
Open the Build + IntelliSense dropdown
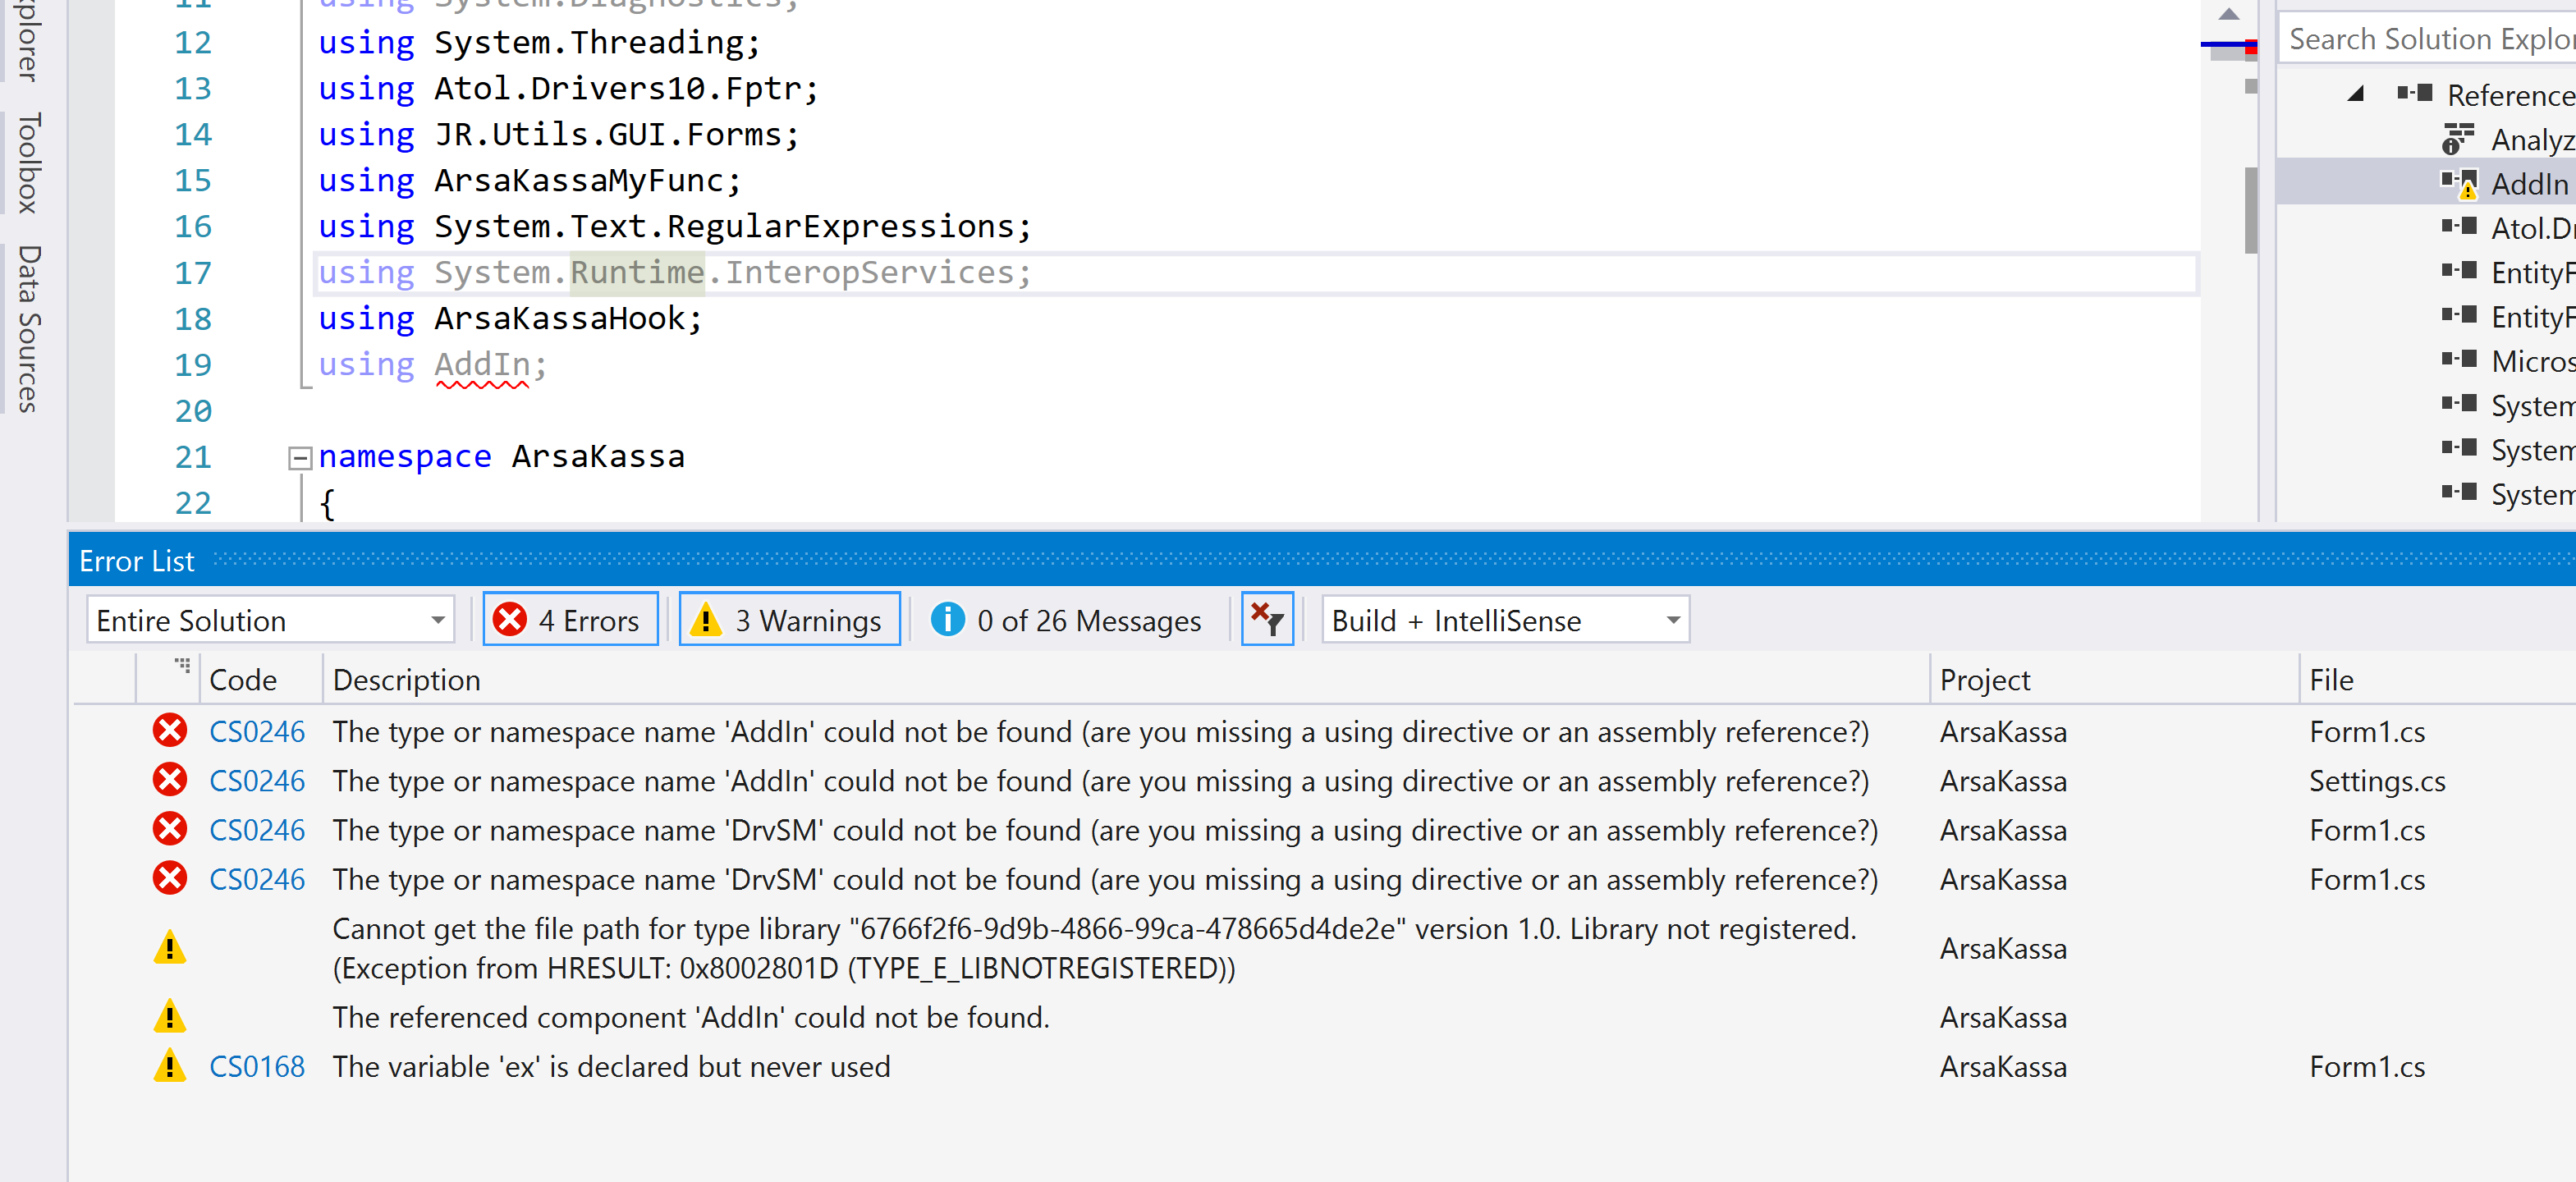point(1505,620)
